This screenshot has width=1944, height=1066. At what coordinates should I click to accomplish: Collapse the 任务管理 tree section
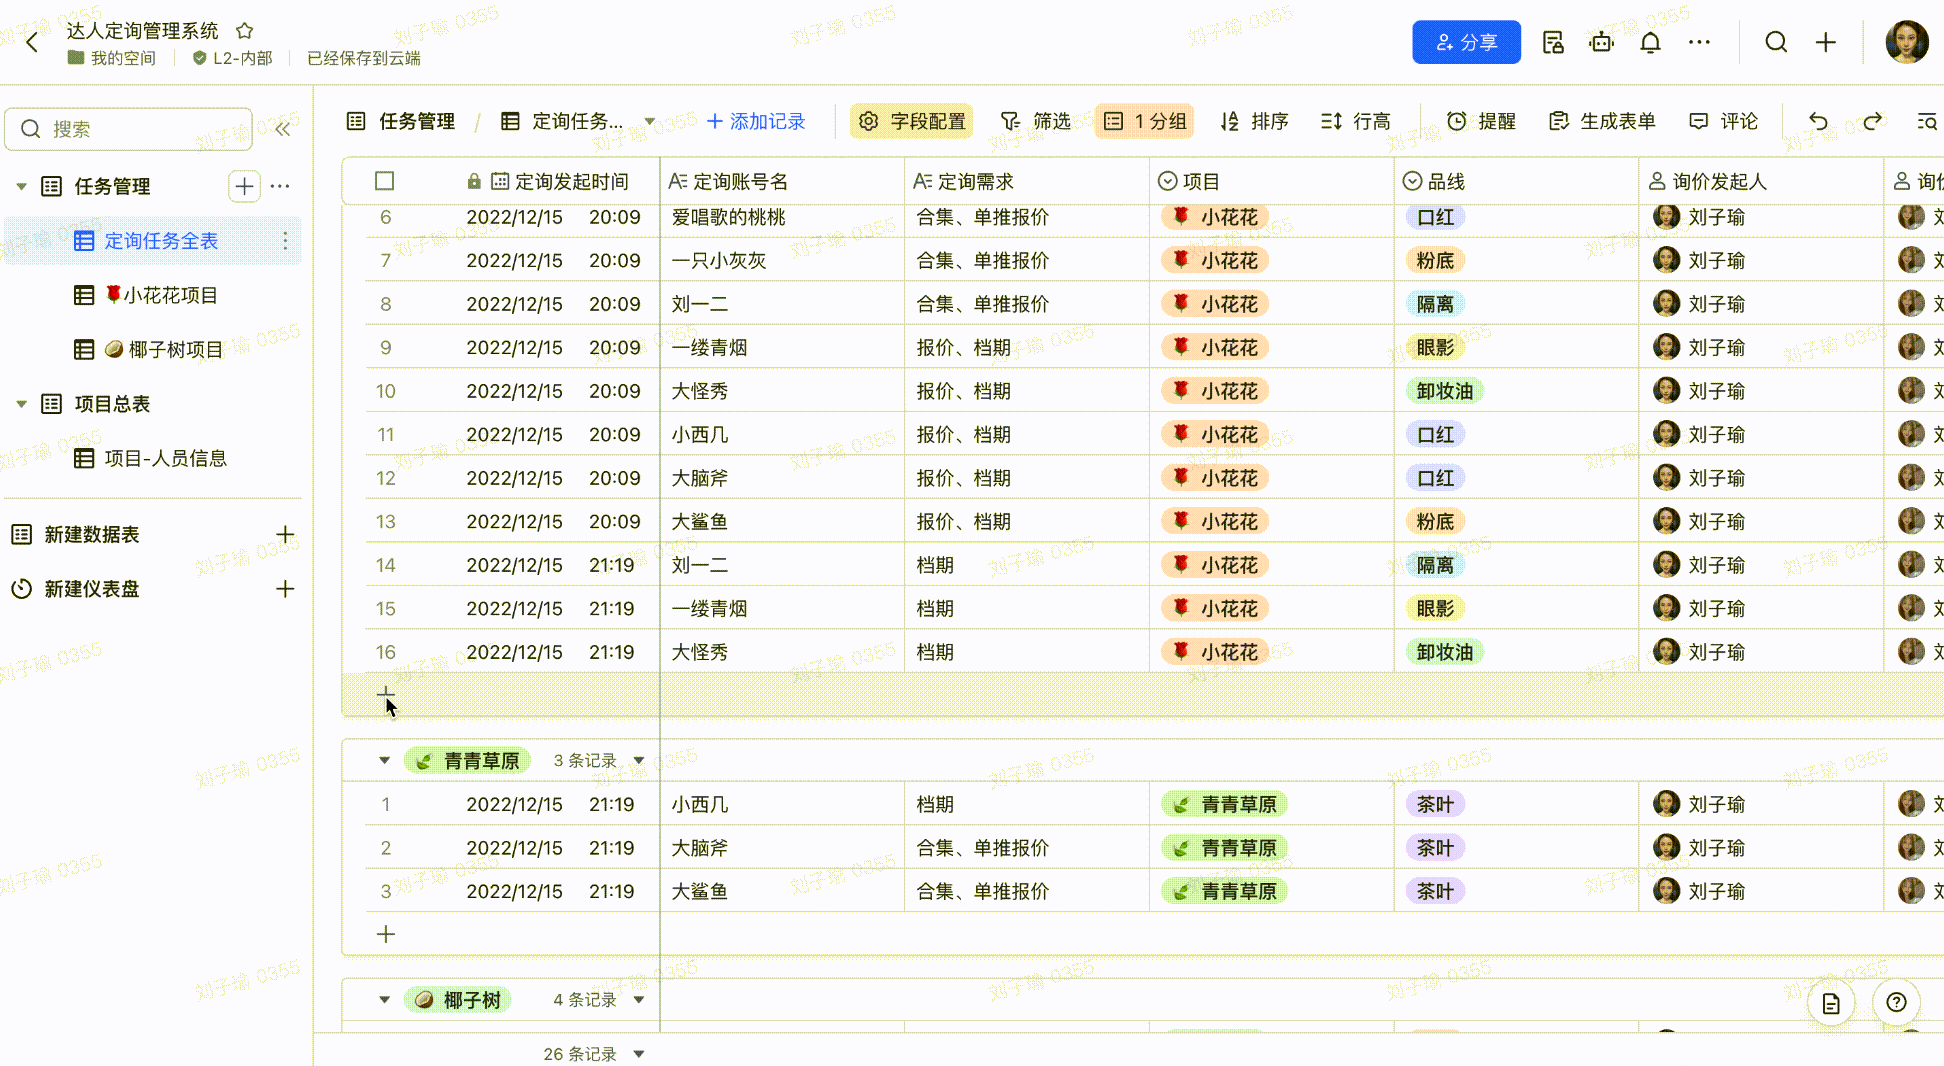point(21,187)
